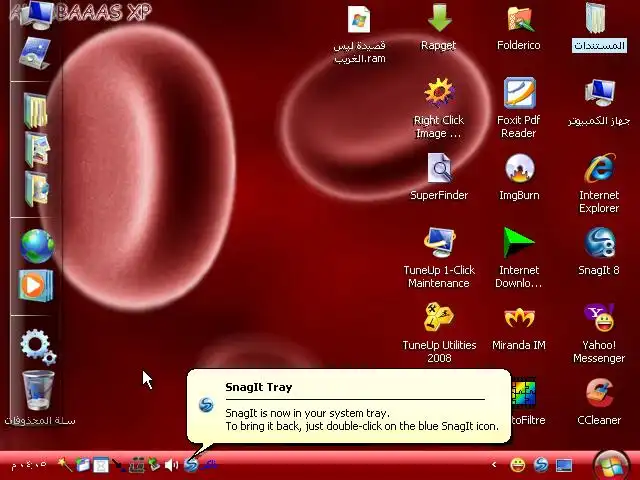Click the network arrow tray icon

[x=118, y=465]
